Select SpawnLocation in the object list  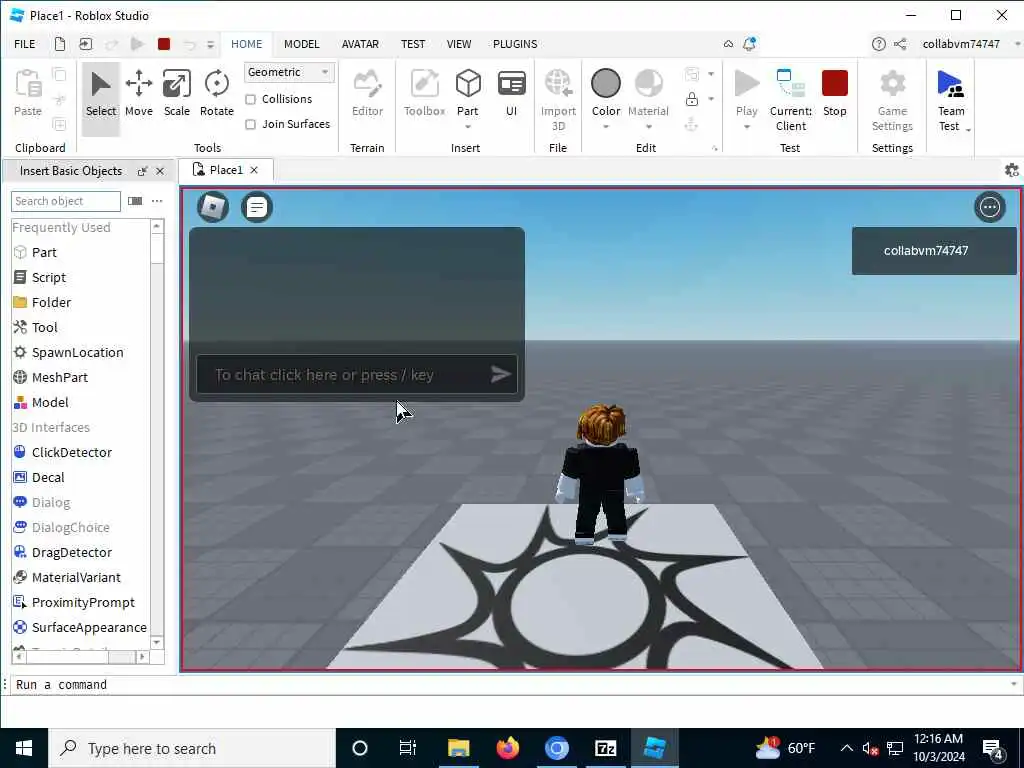pyautogui.click(x=80, y=353)
